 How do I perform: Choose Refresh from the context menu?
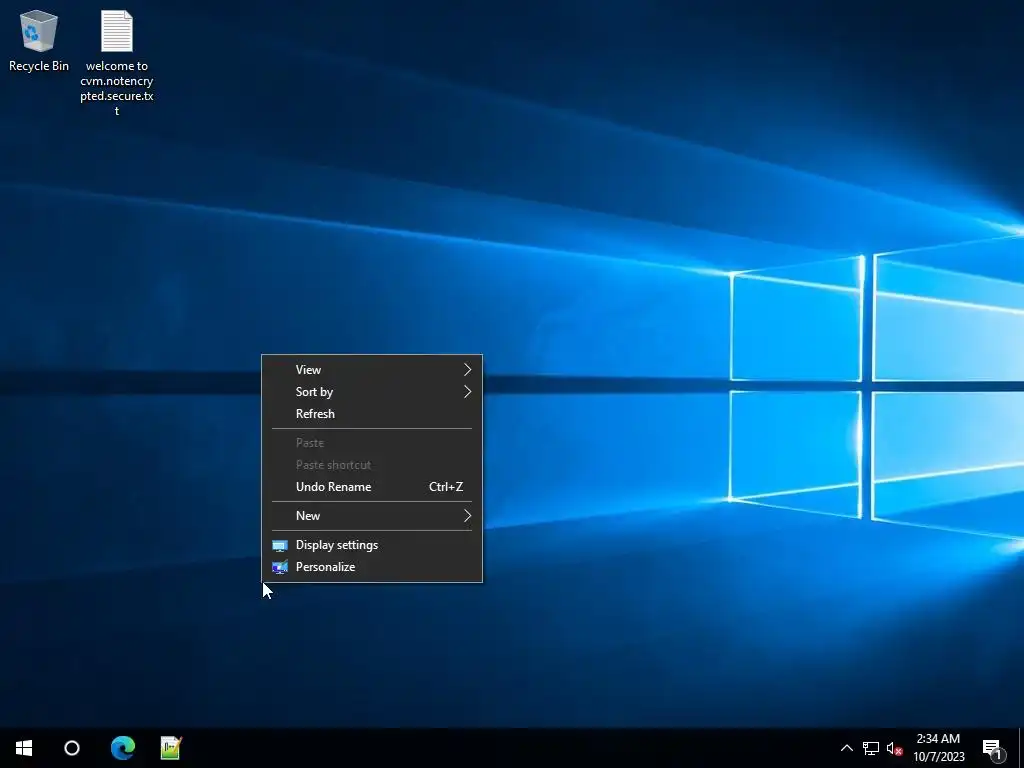[372, 414]
